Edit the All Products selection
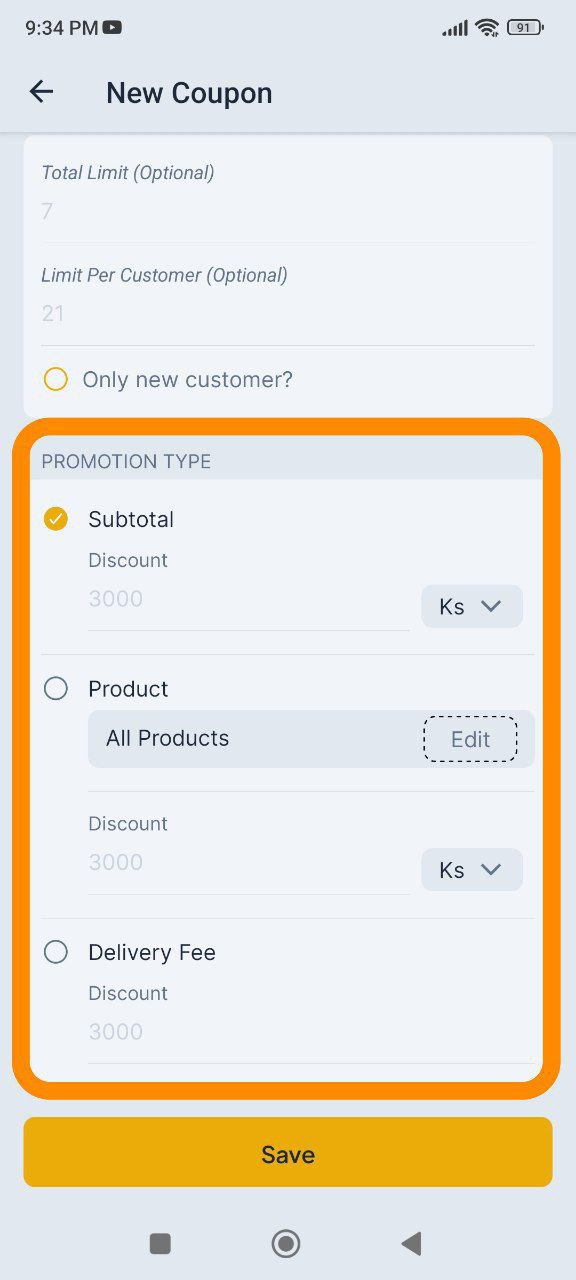Image resolution: width=576 pixels, height=1280 pixels. click(x=470, y=739)
